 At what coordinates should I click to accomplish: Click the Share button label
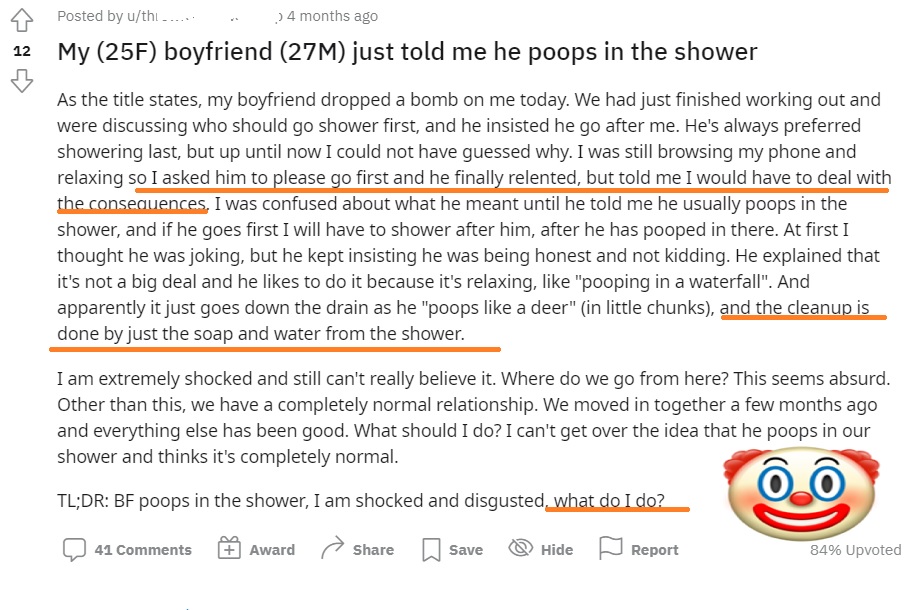click(373, 550)
